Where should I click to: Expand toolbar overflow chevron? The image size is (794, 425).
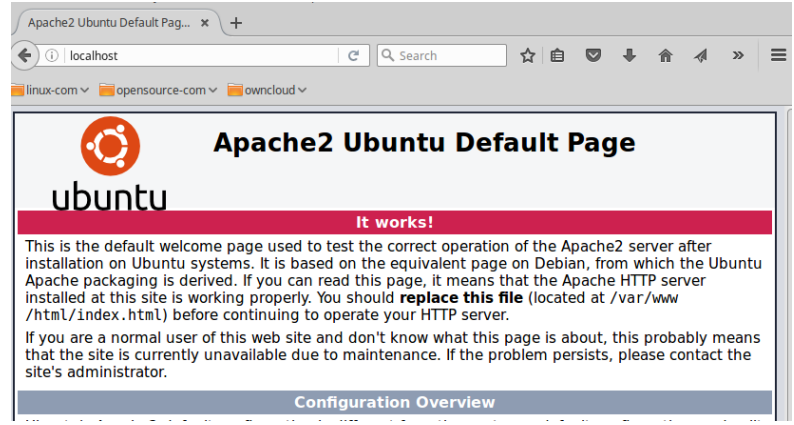[x=738, y=55]
